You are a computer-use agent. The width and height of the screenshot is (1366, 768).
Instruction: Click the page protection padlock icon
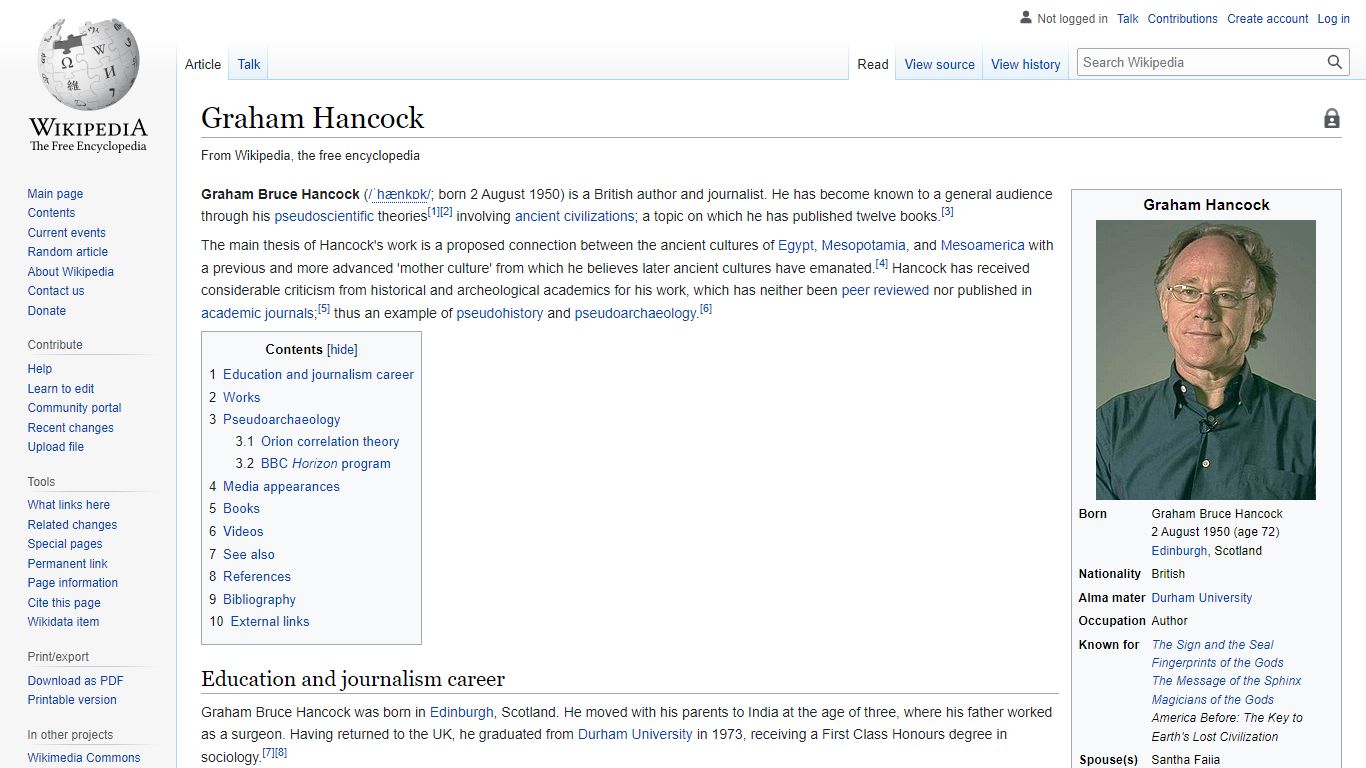[x=1332, y=119]
